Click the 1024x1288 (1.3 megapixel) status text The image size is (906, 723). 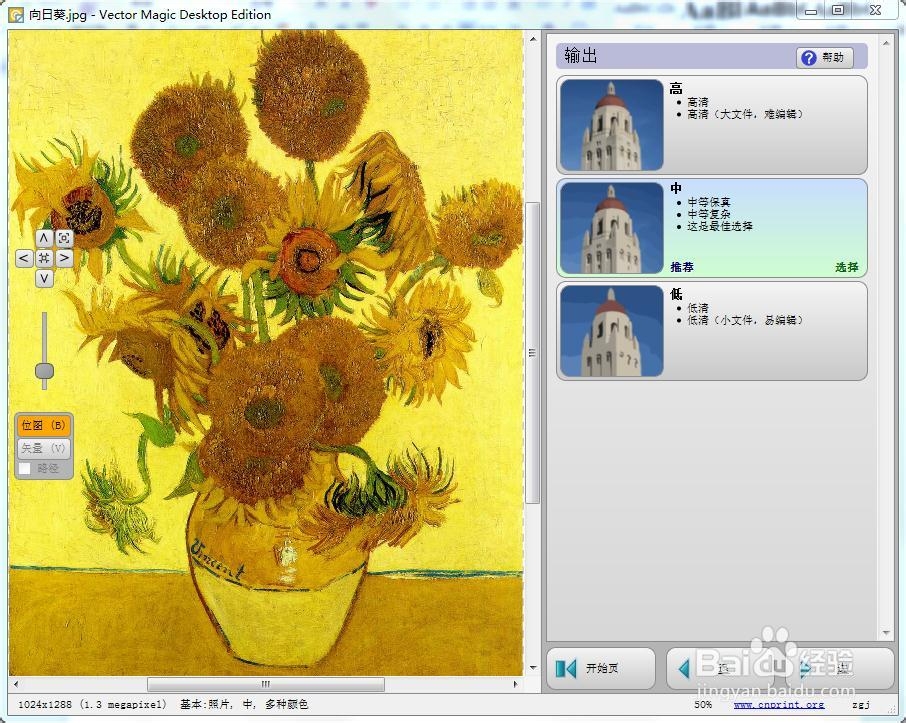[92, 705]
